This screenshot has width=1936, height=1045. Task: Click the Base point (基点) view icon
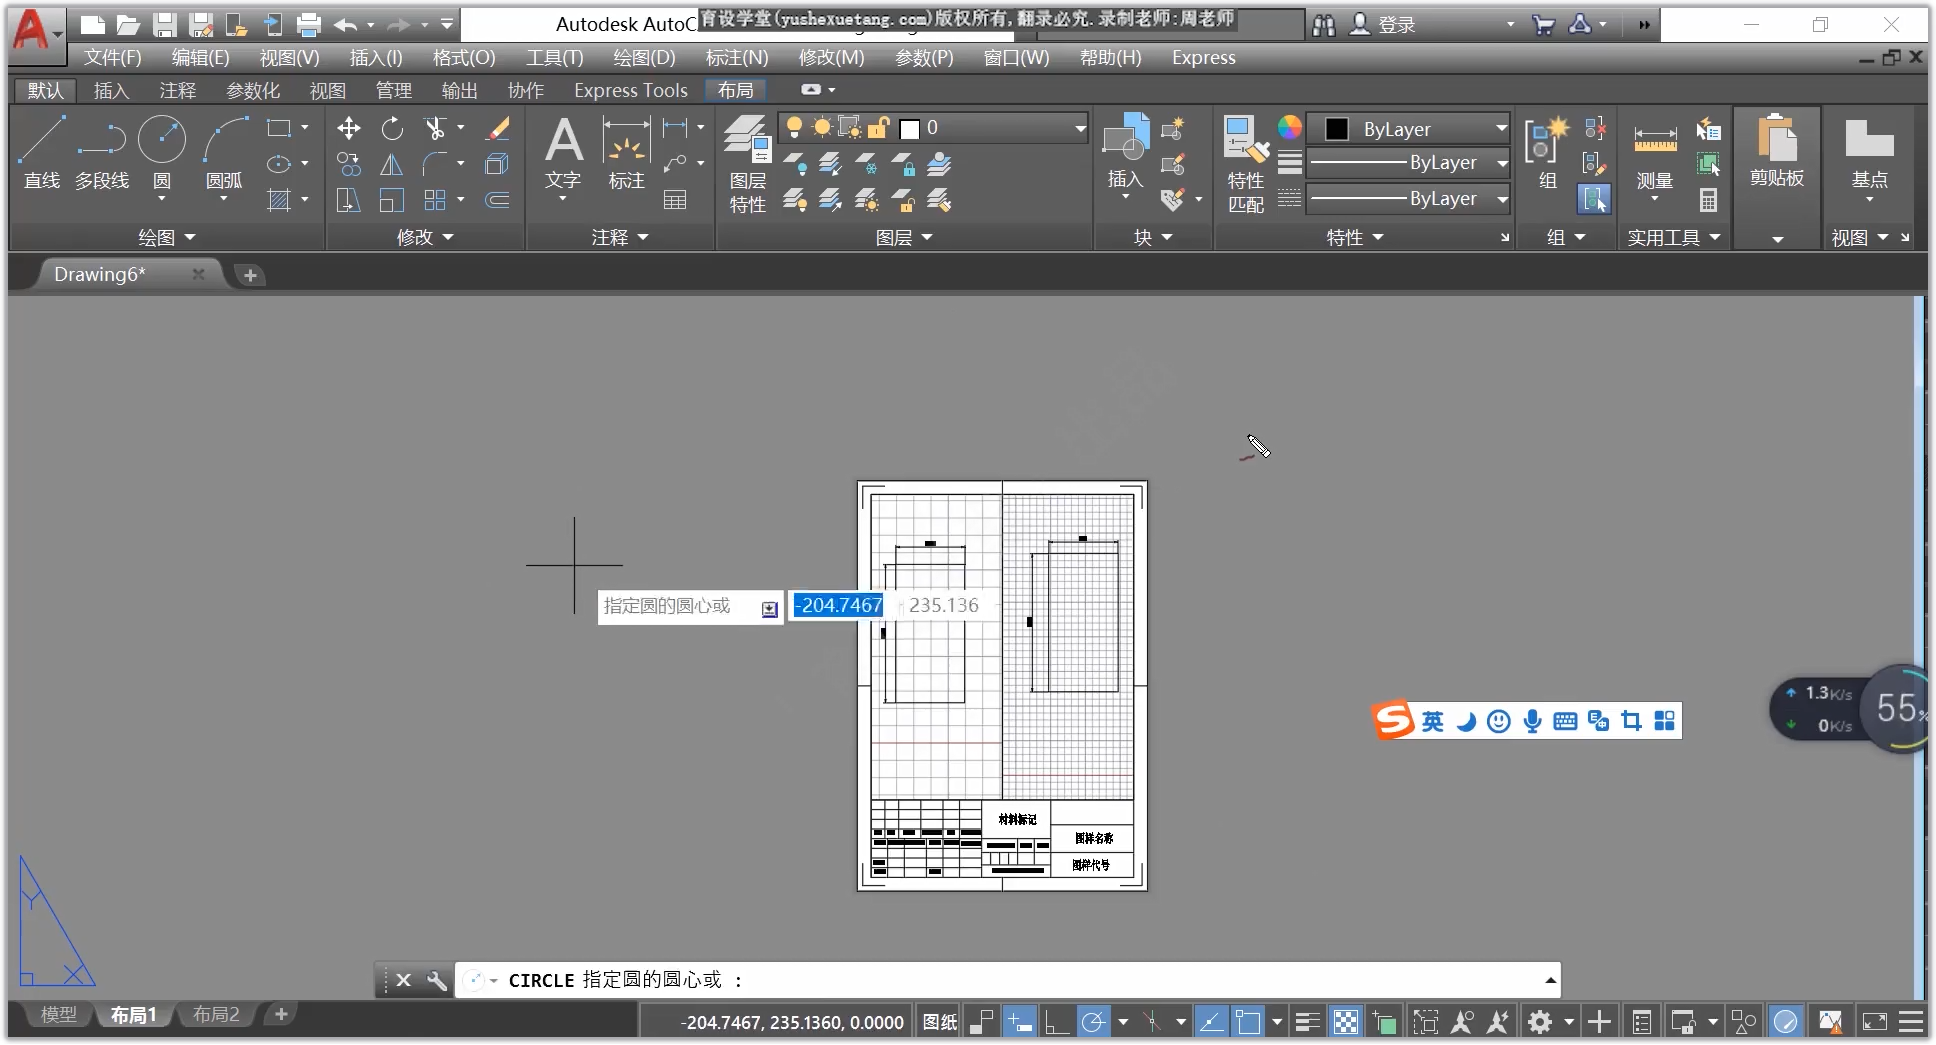[1869, 152]
